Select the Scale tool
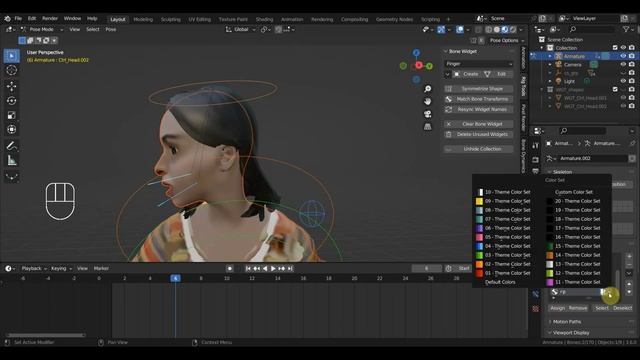The height and width of the screenshot is (360, 640). 11,115
